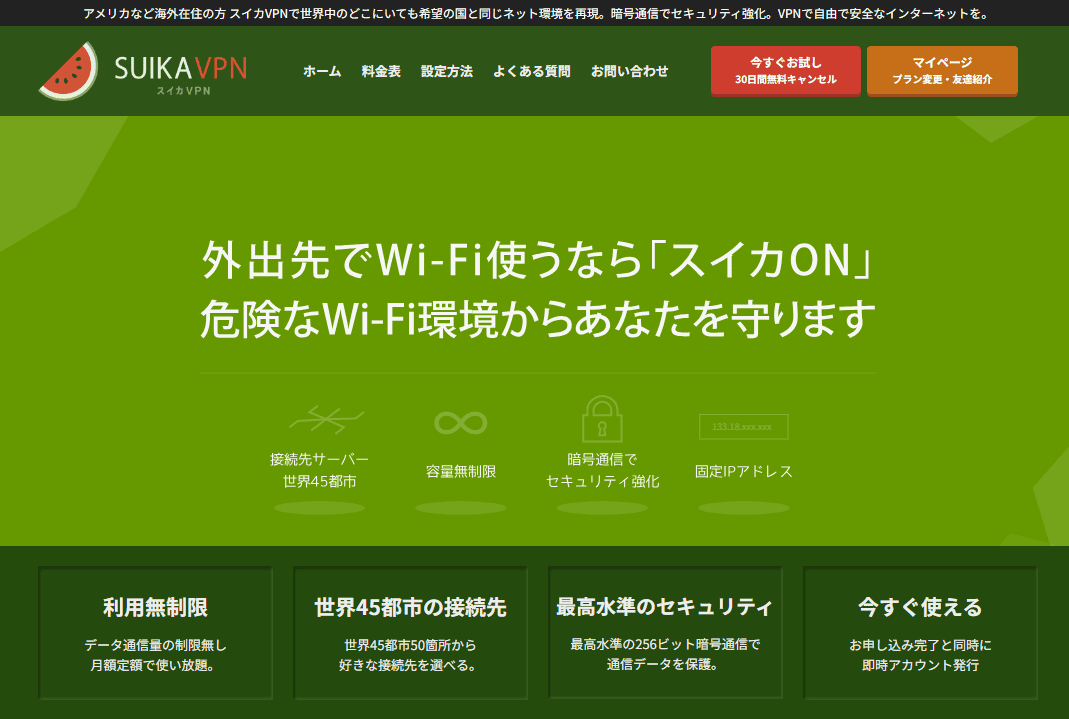Open the 料金表 pricing page
The height and width of the screenshot is (719, 1069).
(x=381, y=71)
